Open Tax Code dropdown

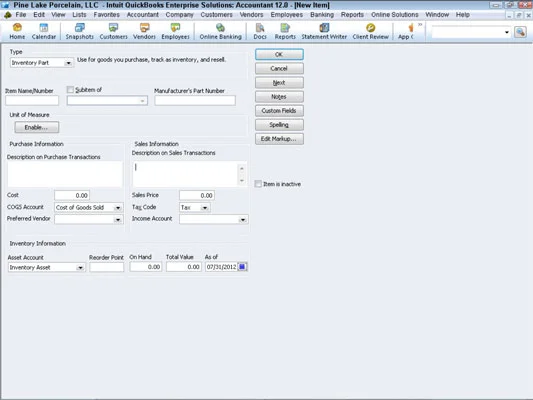click(x=205, y=207)
